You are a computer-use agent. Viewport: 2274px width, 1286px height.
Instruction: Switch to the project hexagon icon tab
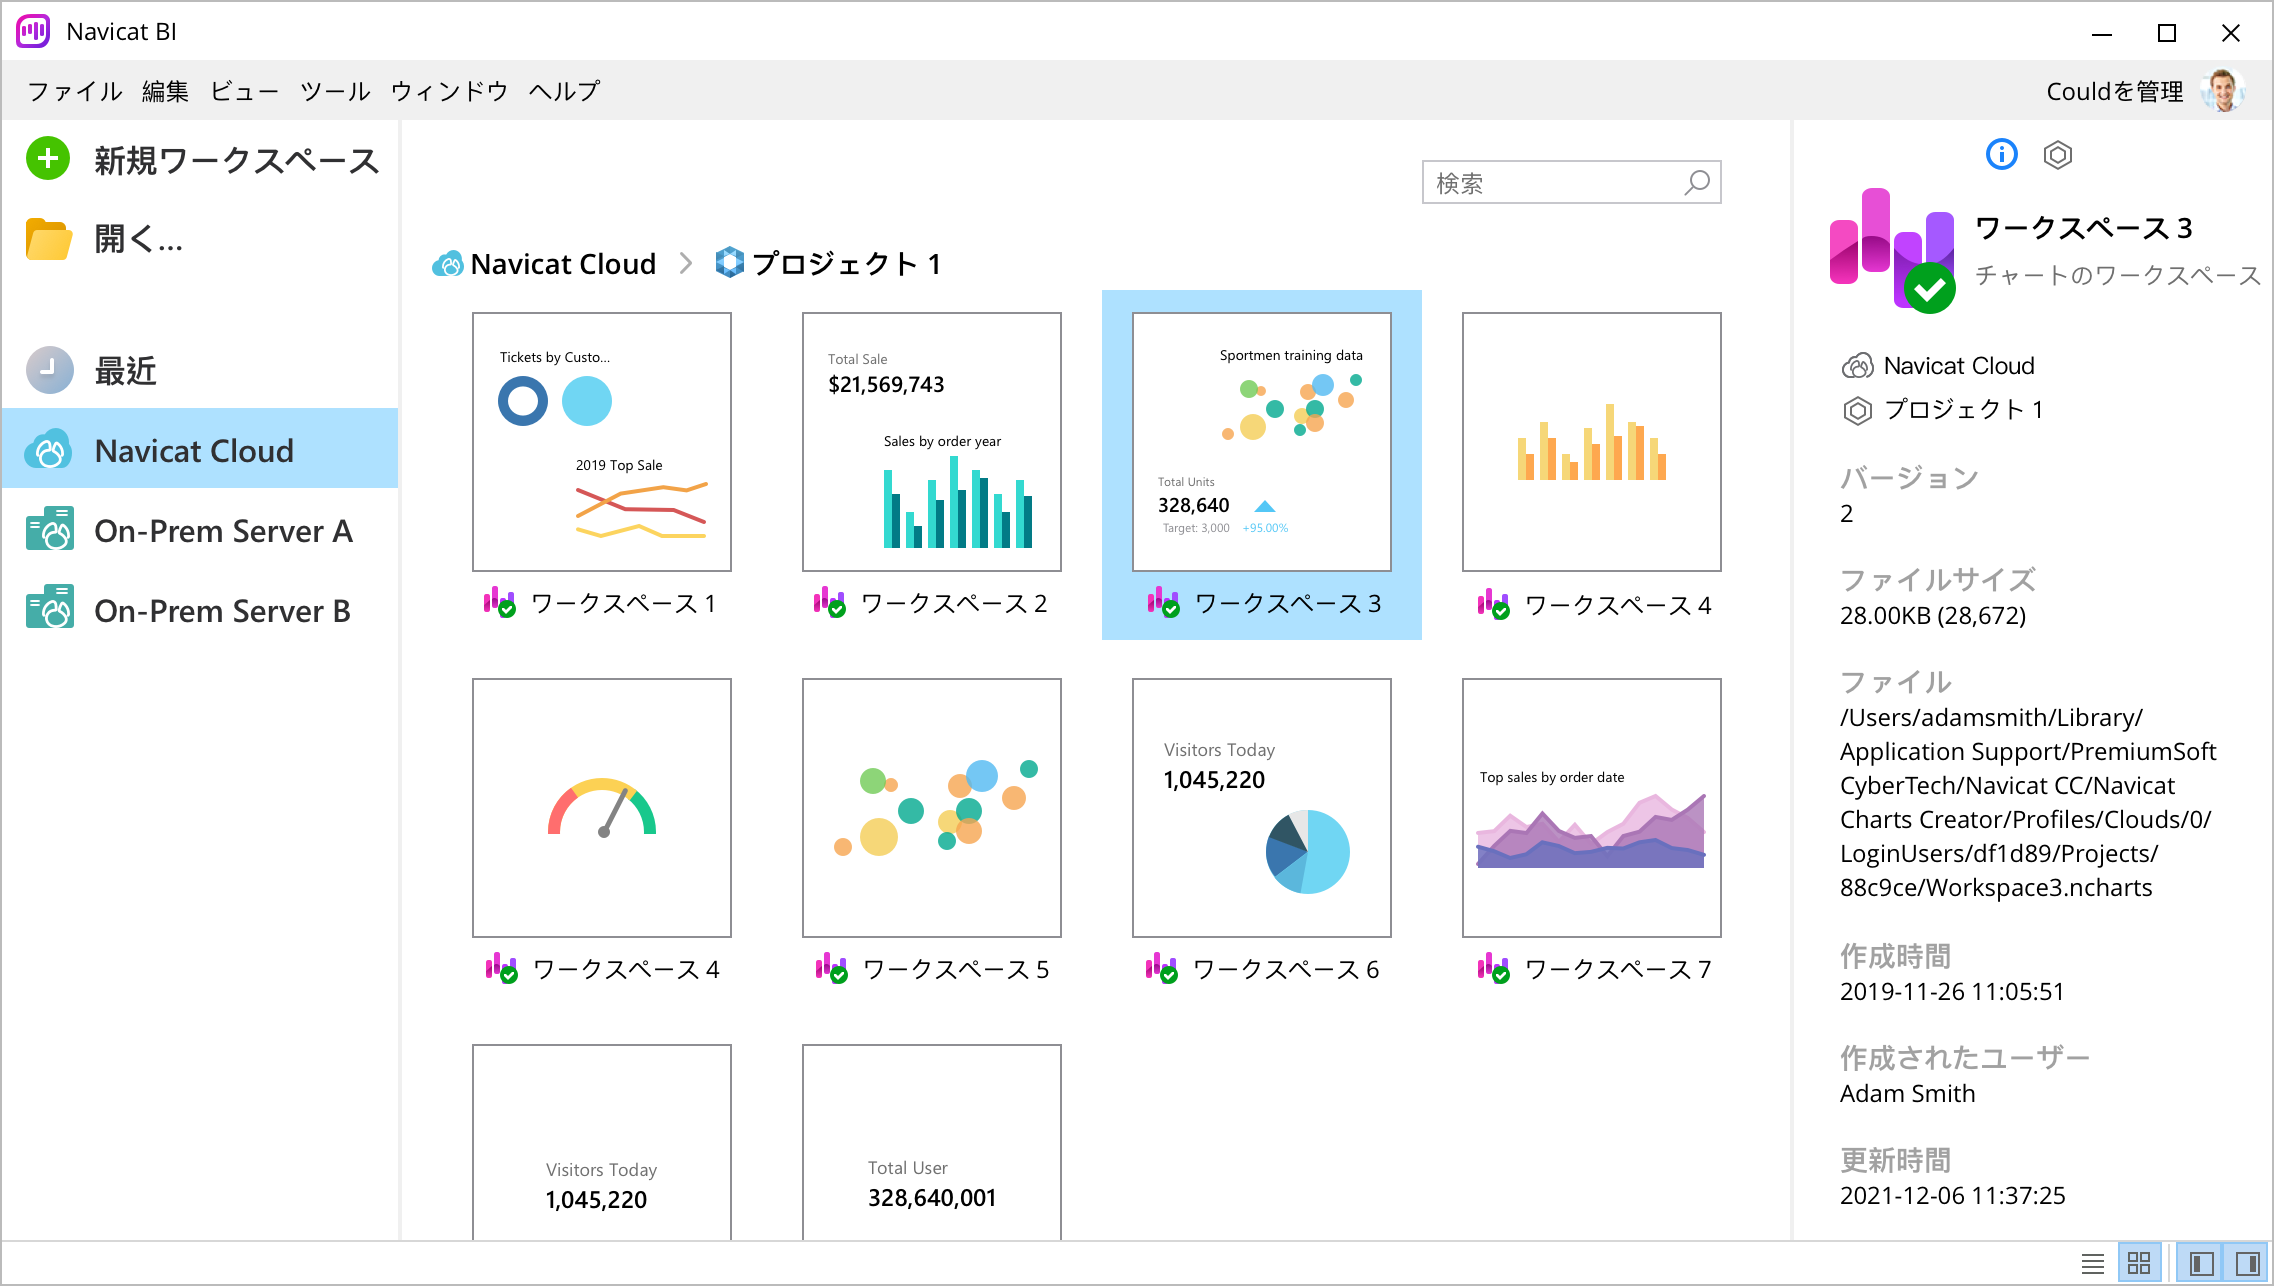click(2058, 155)
